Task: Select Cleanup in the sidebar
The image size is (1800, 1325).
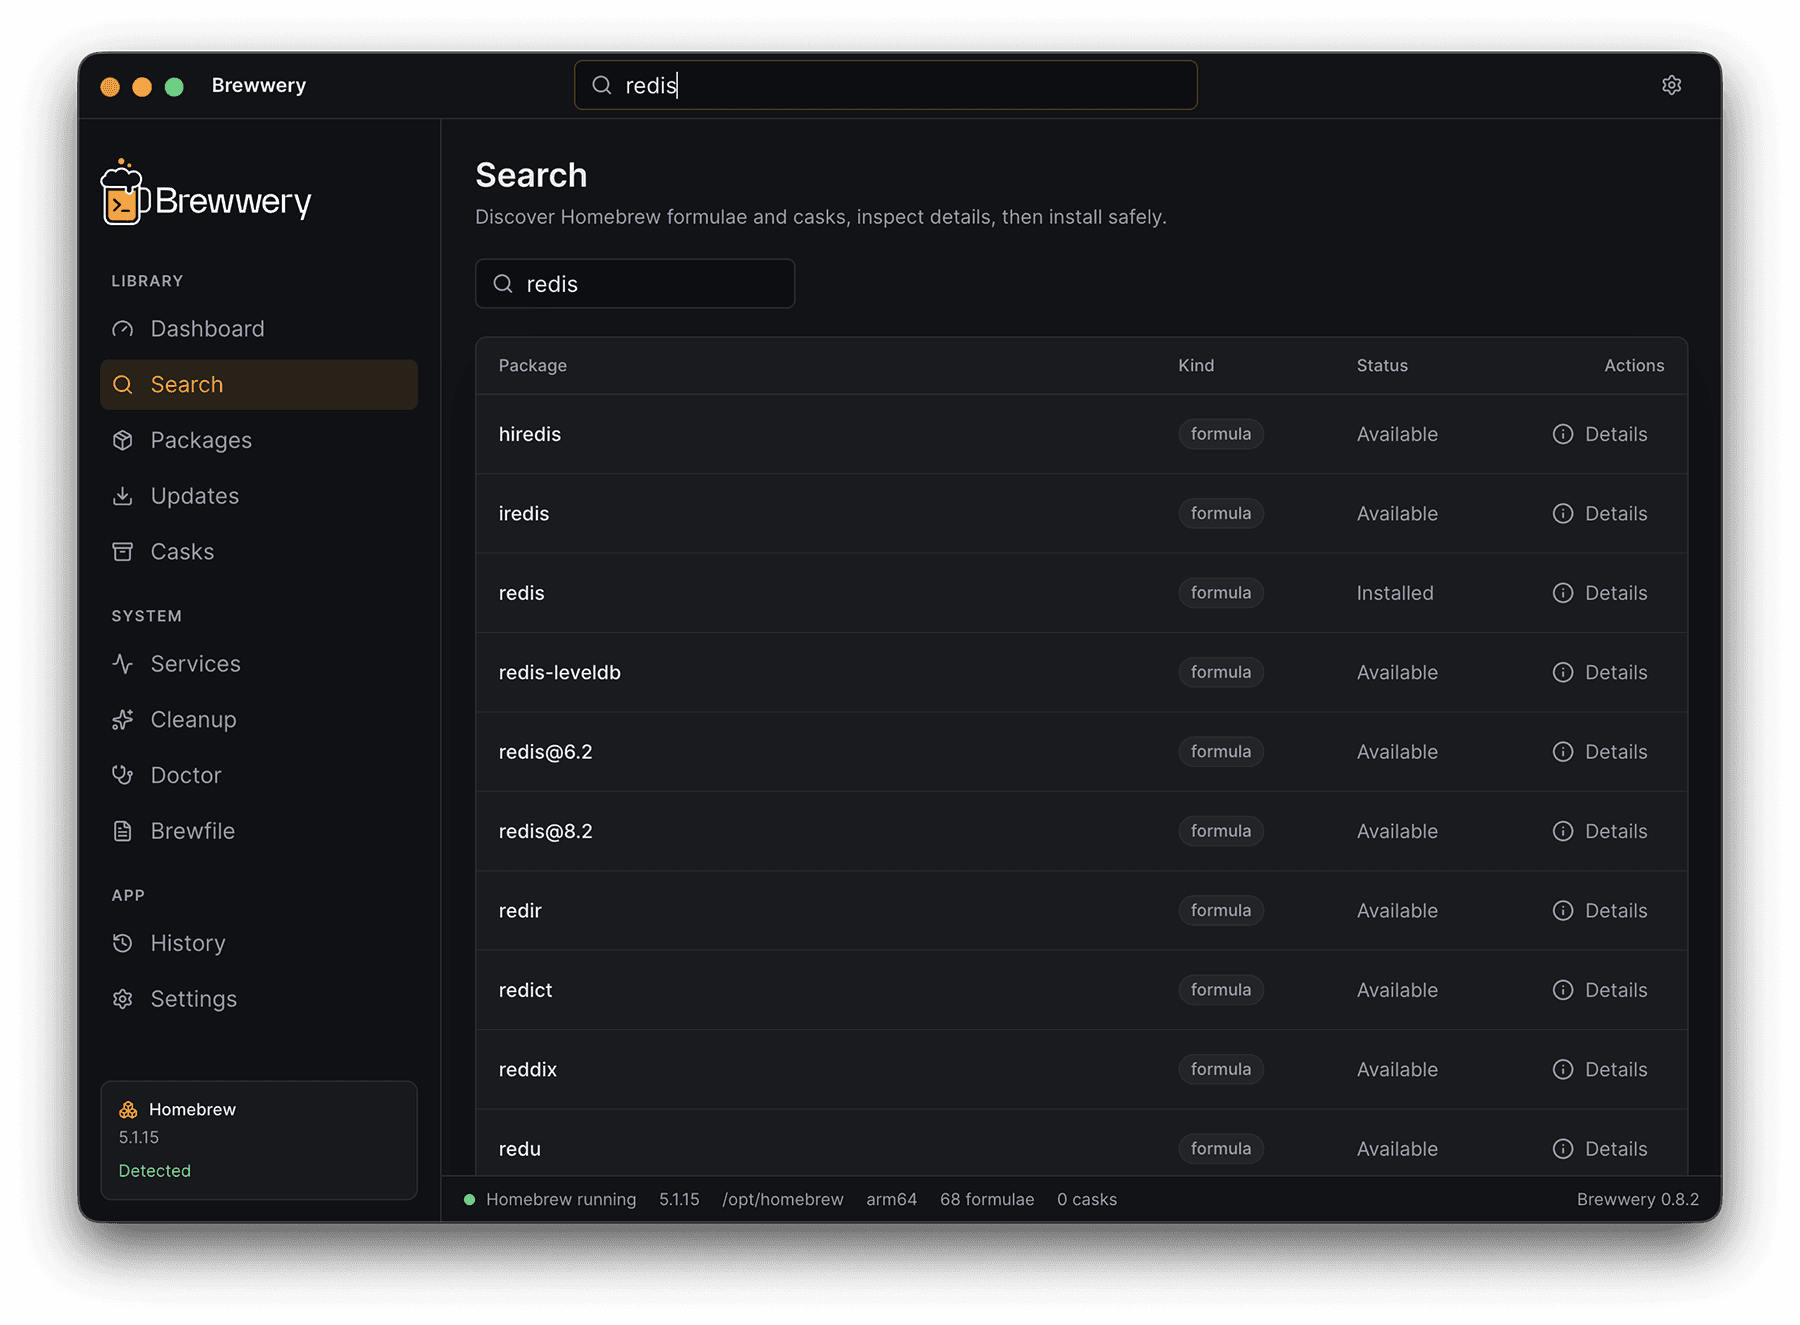Action: (259, 720)
